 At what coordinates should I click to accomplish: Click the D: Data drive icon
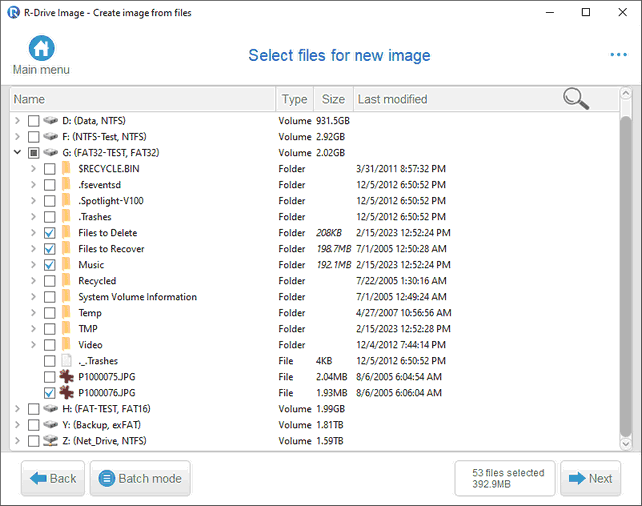(50, 120)
